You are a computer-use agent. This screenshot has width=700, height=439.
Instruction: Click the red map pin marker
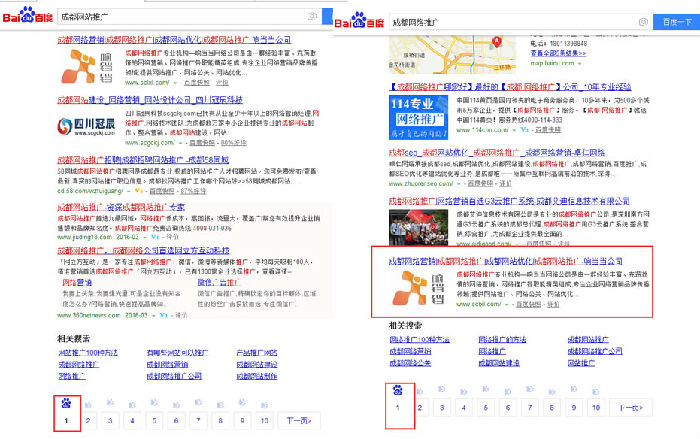click(496, 42)
